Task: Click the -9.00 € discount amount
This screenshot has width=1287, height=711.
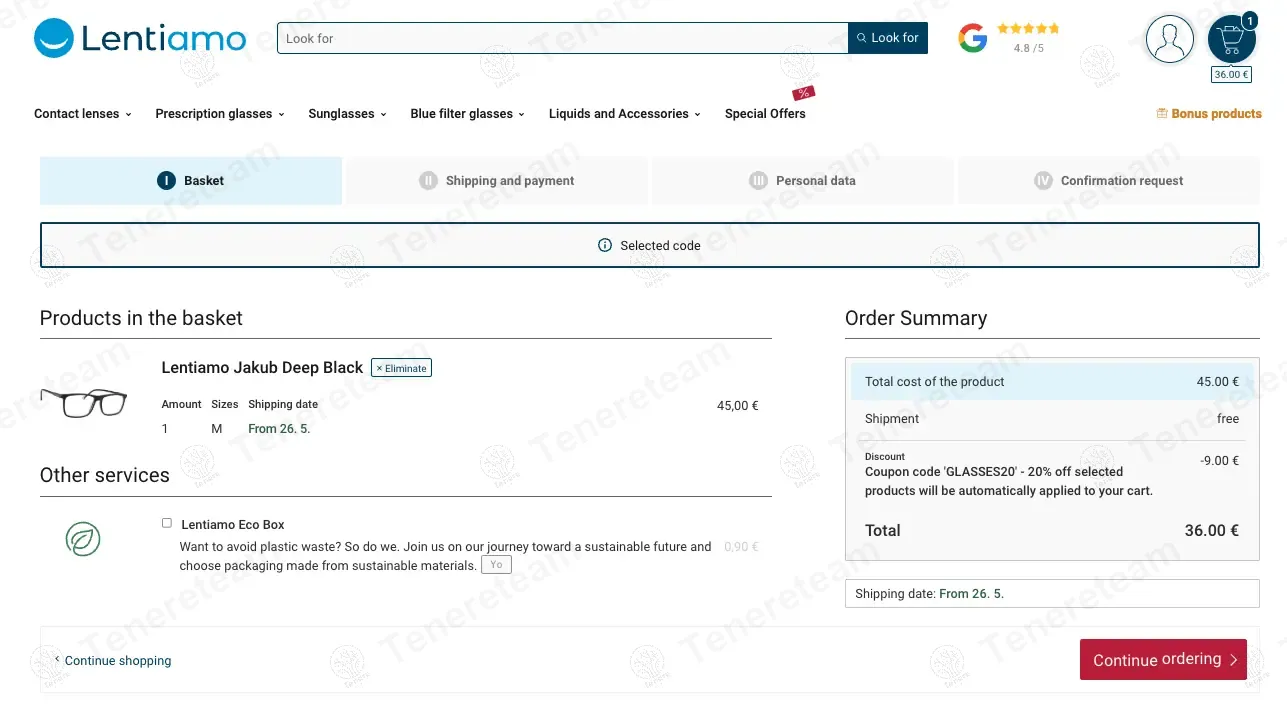Action: pyautogui.click(x=1219, y=461)
